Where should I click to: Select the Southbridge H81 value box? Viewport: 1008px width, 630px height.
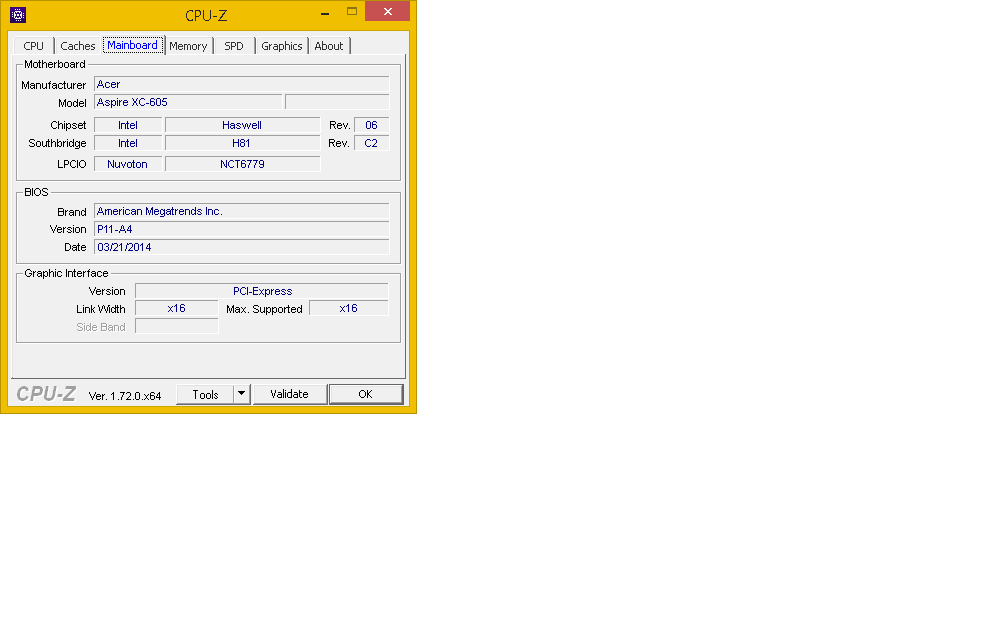pos(242,143)
